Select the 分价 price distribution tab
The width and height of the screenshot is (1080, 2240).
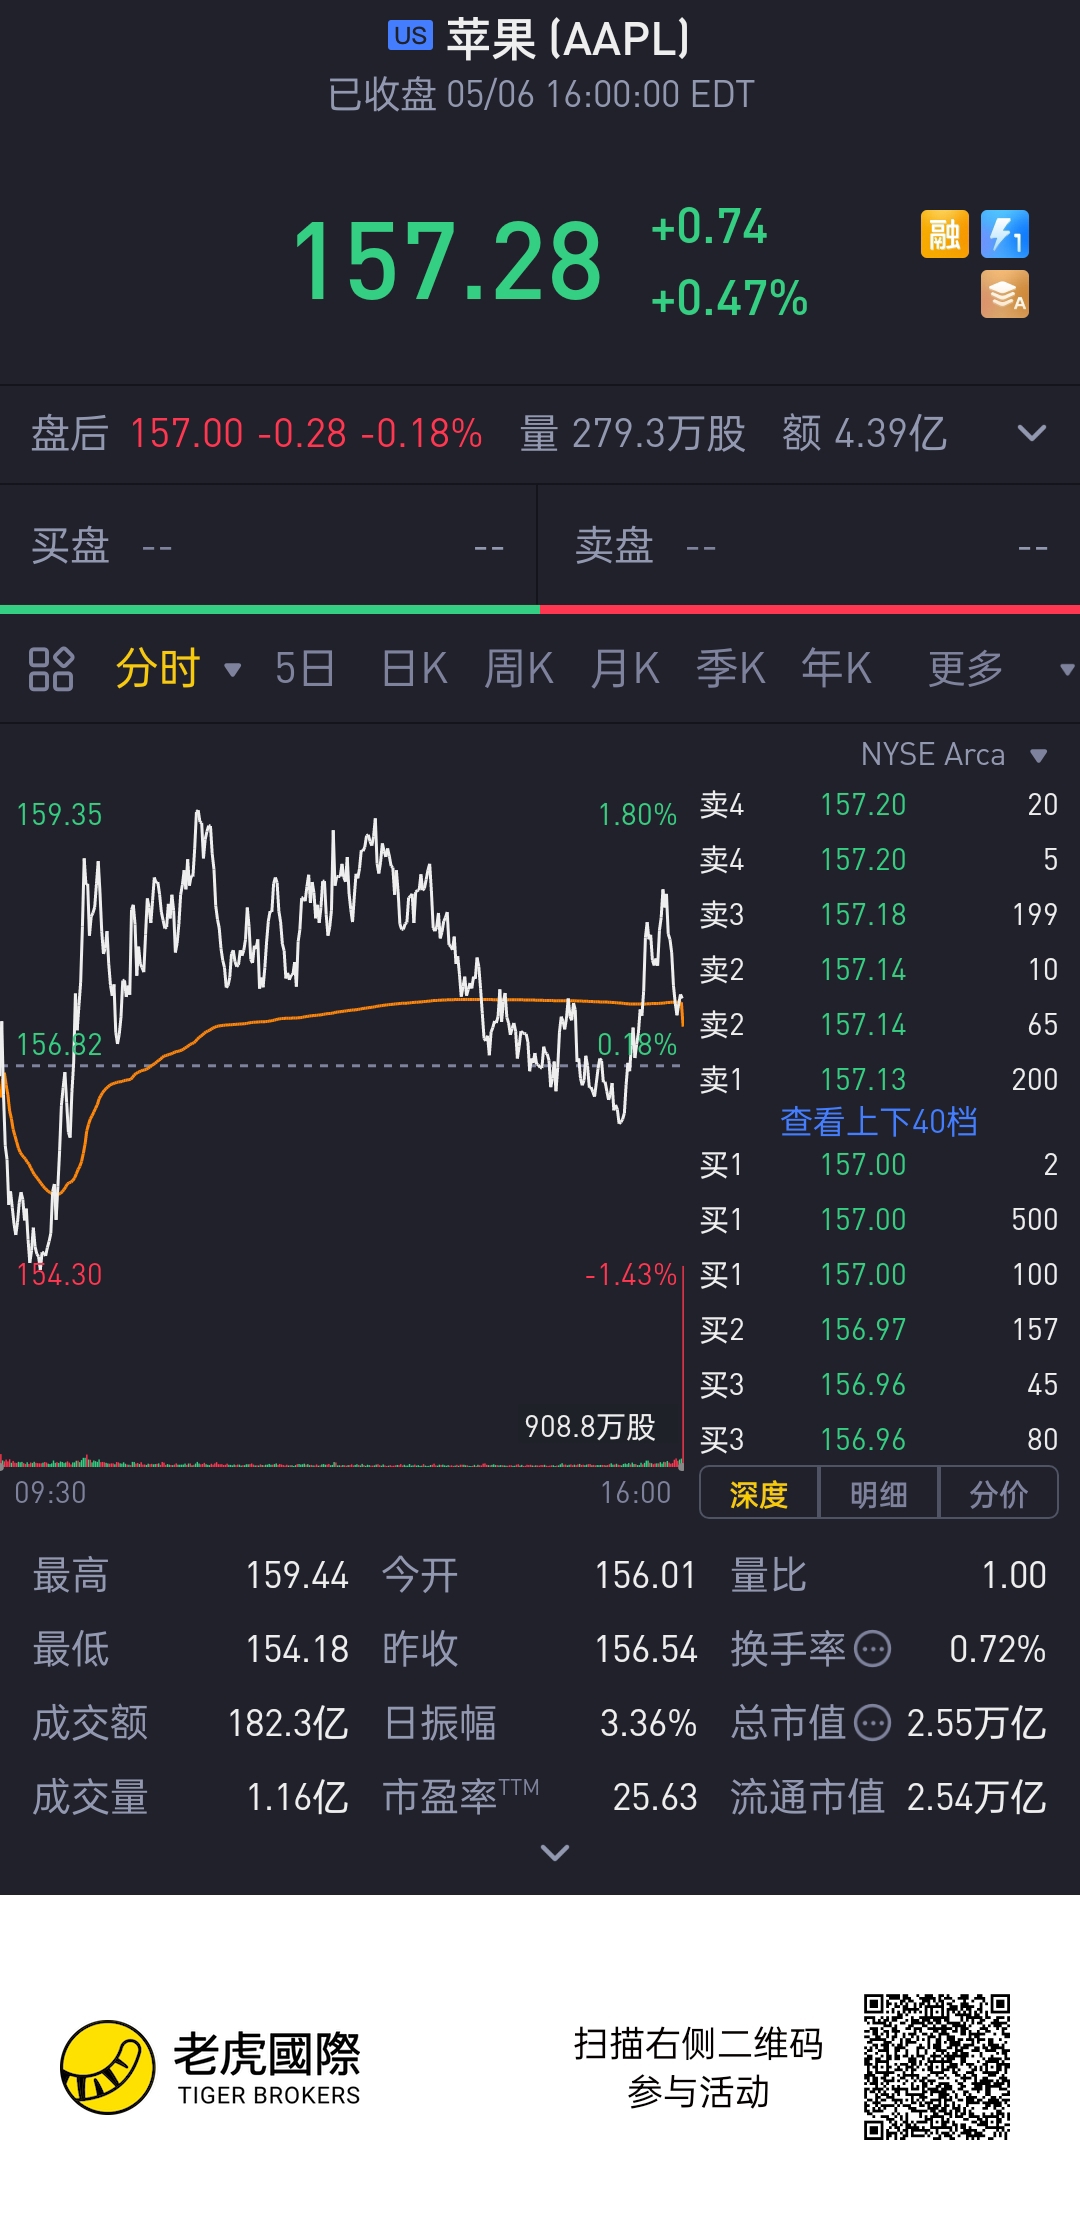pyautogui.click(x=998, y=1494)
